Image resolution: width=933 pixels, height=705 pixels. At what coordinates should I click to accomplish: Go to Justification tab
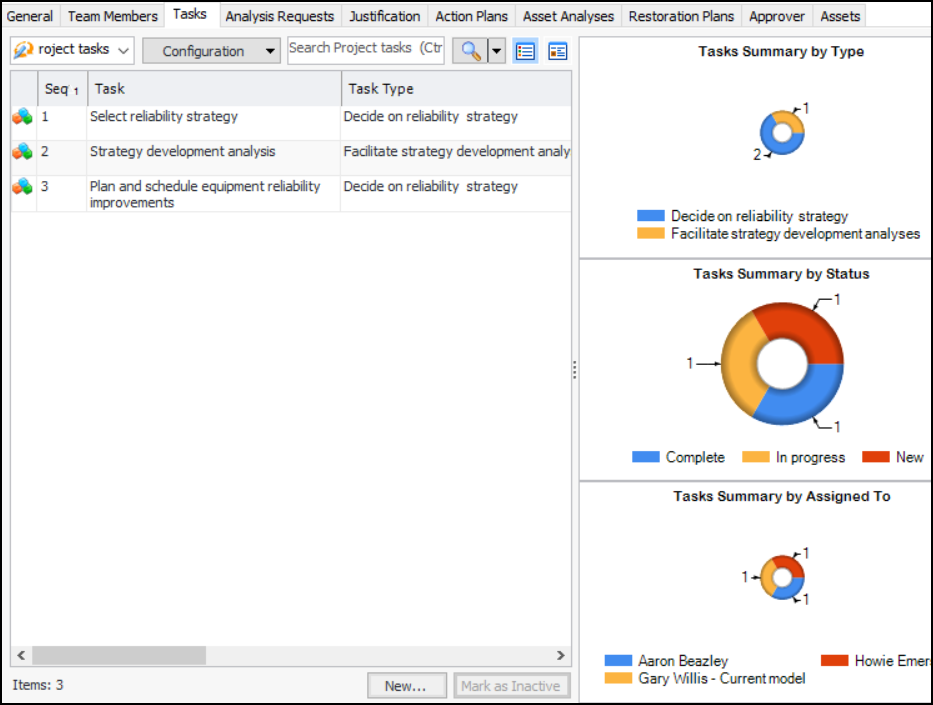(384, 16)
